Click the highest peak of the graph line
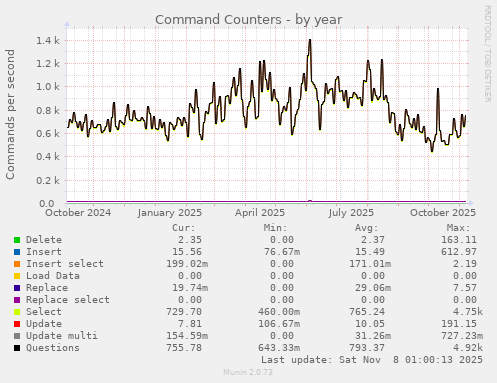The height and width of the screenshot is (383, 497). [310, 40]
